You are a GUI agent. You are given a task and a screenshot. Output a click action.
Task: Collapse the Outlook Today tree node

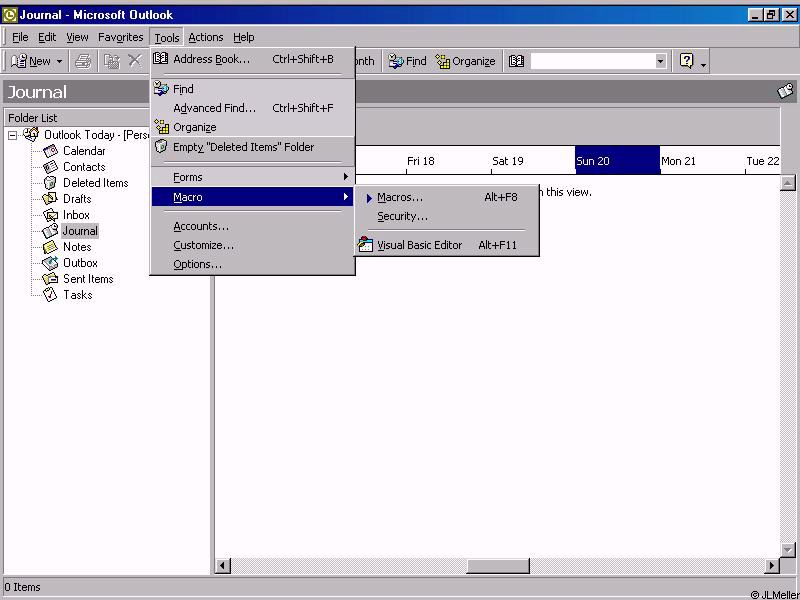pyautogui.click(x=13, y=136)
